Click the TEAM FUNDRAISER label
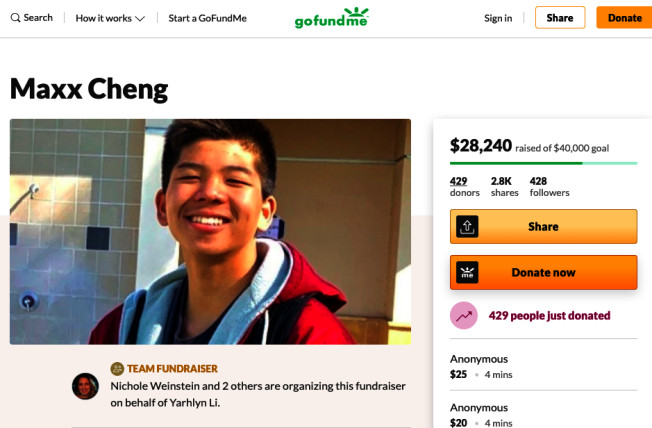 (x=172, y=369)
